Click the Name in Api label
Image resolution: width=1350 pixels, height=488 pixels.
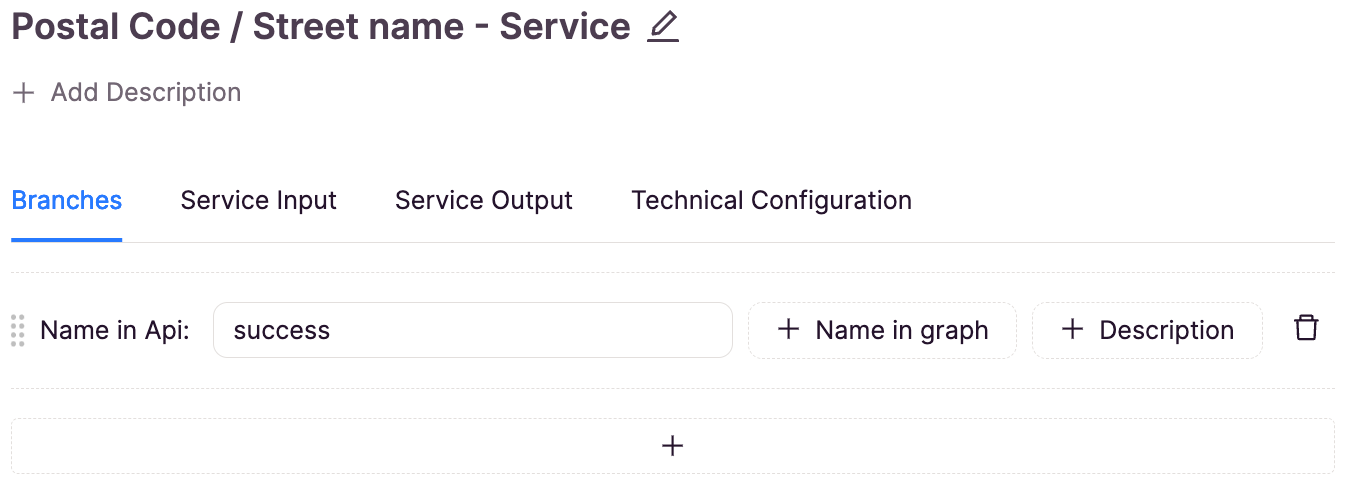115,331
